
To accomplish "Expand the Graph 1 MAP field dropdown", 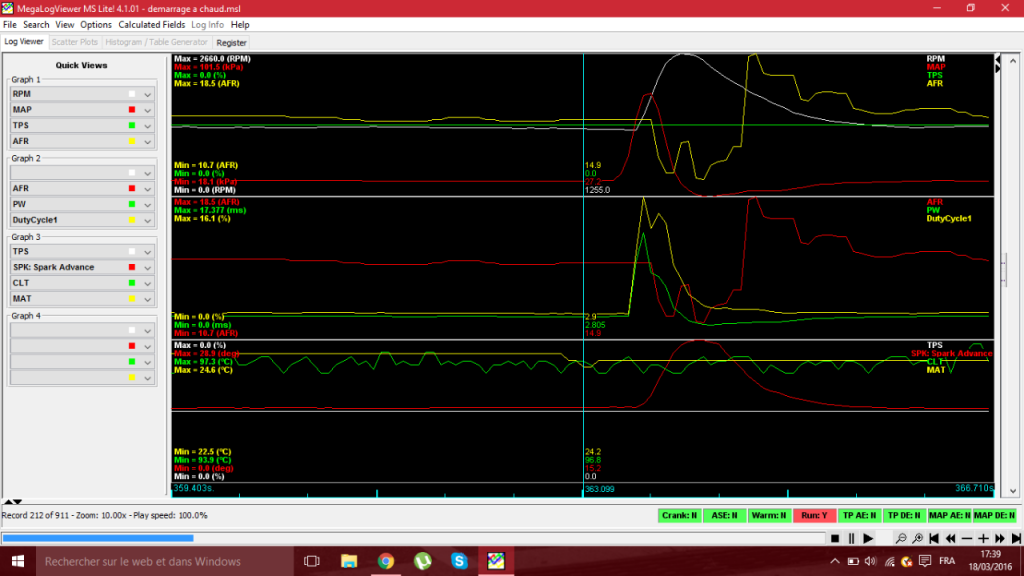I will pyautogui.click(x=148, y=110).
